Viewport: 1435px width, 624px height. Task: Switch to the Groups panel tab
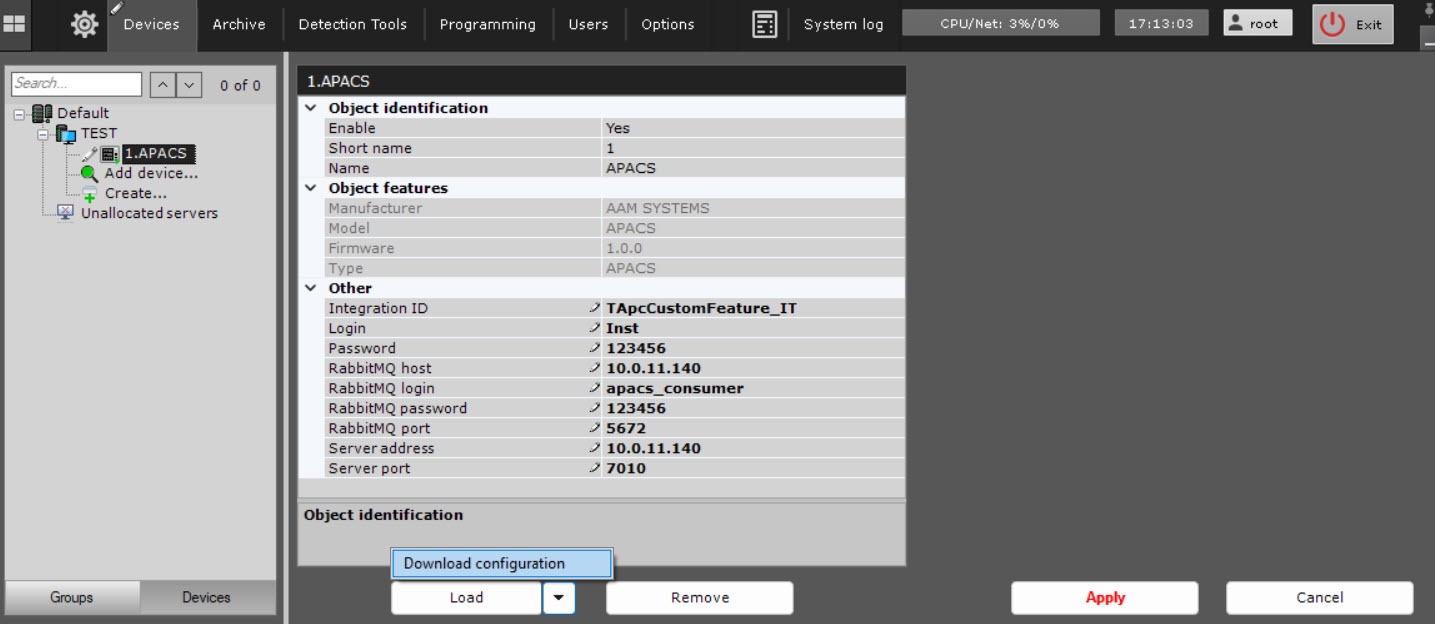coord(72,597)
